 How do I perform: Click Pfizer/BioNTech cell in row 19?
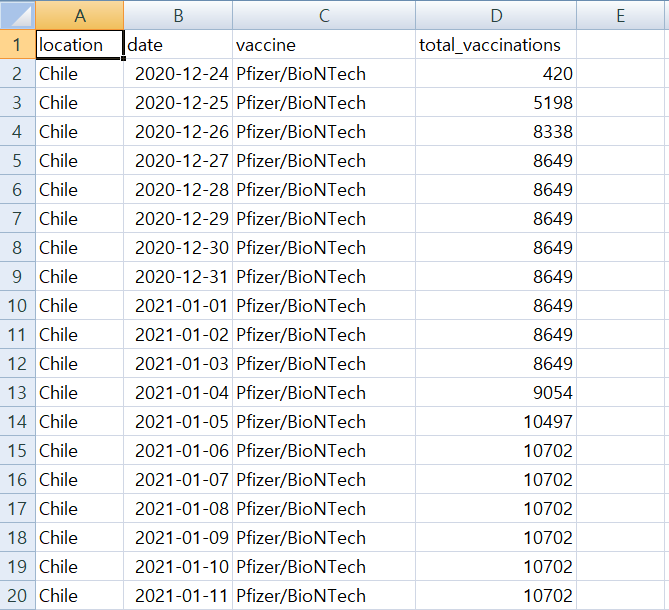[x=324, y=566]
